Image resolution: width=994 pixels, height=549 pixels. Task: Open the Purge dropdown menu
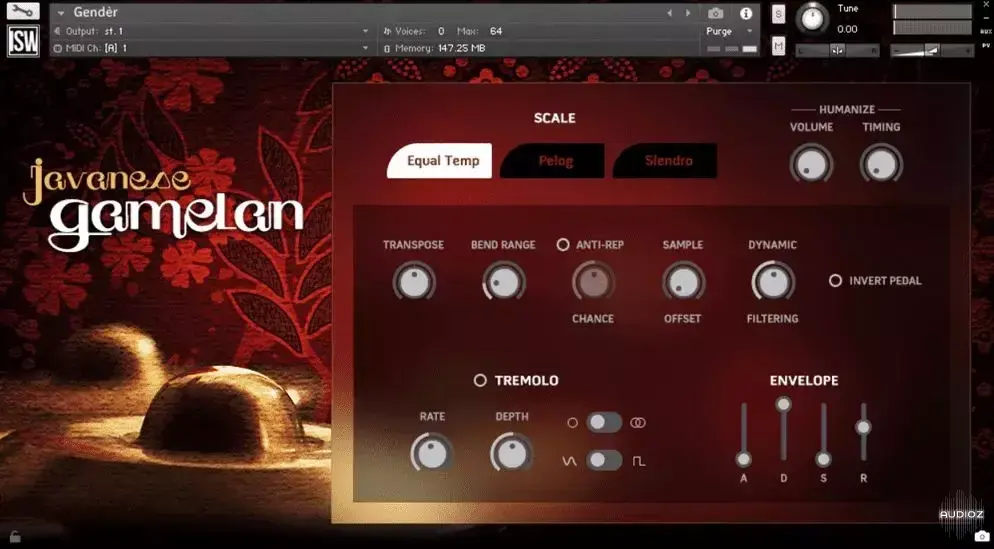(x=729, y=31)
